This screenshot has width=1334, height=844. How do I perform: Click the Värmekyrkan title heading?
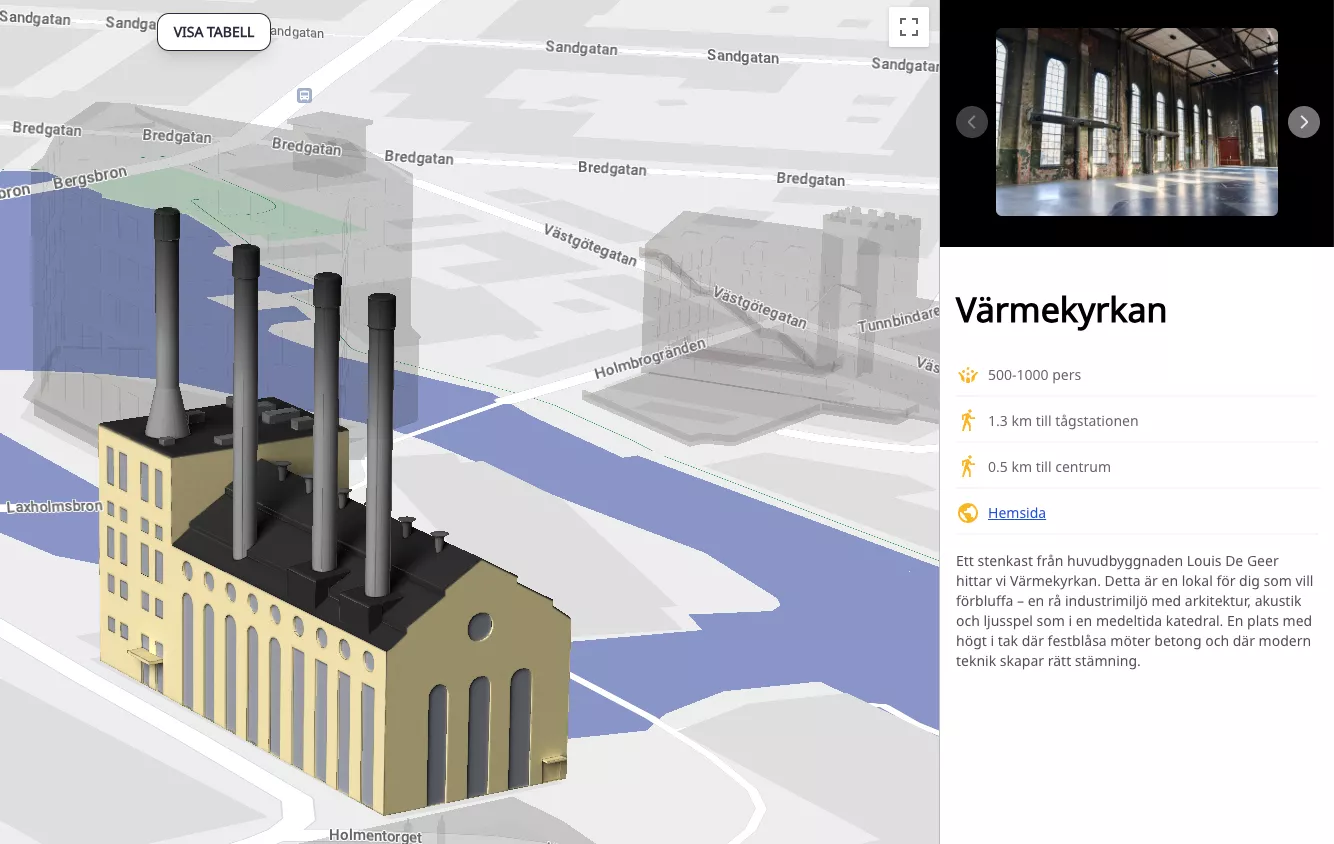click(x=1060, y=310)
